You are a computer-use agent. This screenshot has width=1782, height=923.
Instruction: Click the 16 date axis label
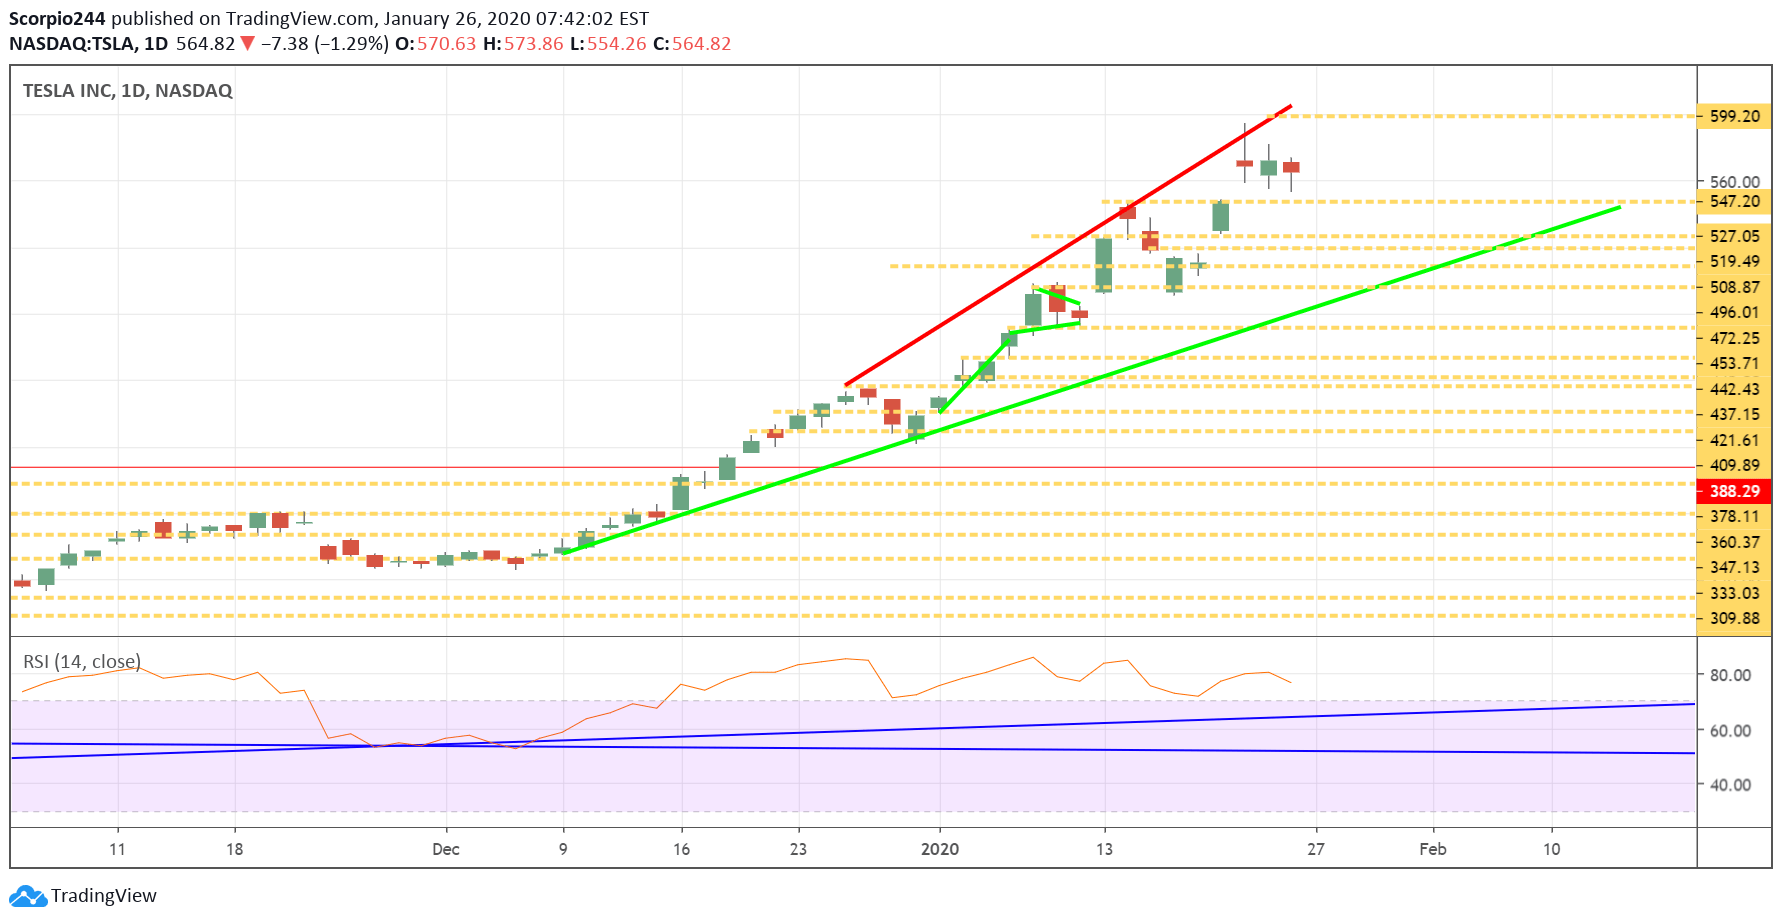[681, 849]
